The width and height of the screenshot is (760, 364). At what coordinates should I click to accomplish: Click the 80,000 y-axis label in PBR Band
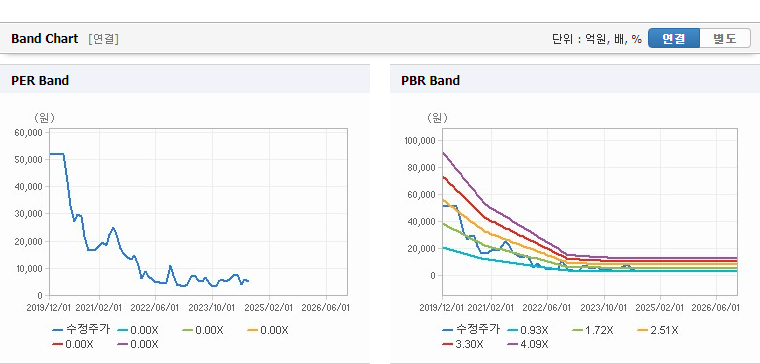click(421, 168)
